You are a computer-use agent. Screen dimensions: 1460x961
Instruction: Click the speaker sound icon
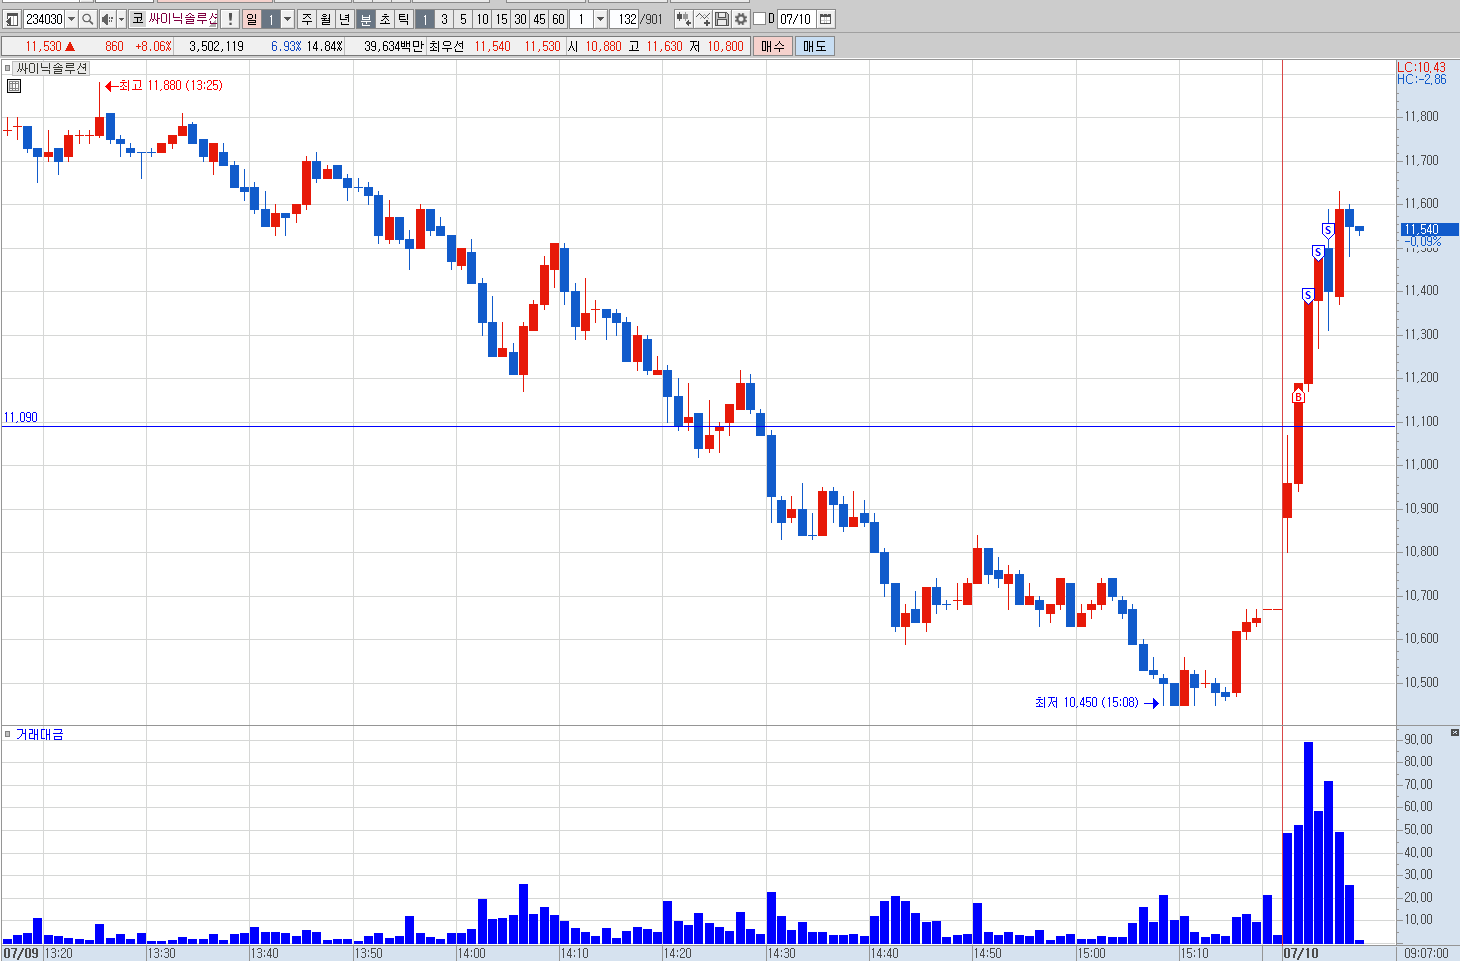(107, 19)
